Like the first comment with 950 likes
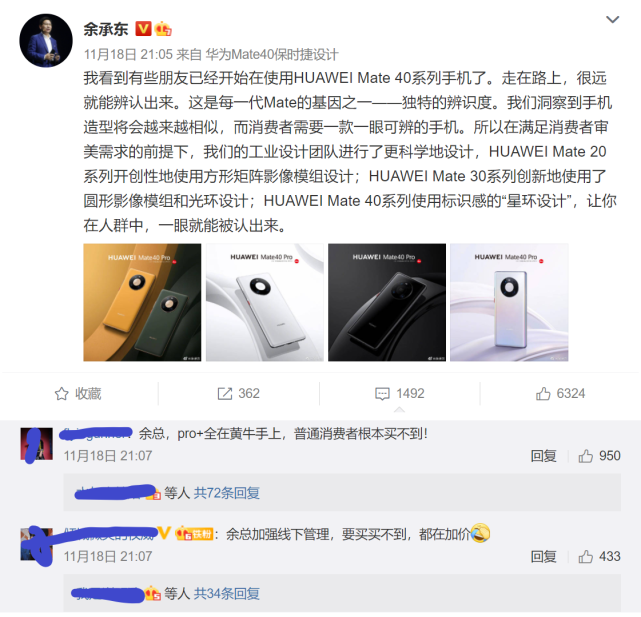641x617 pixels. point(599,455)
